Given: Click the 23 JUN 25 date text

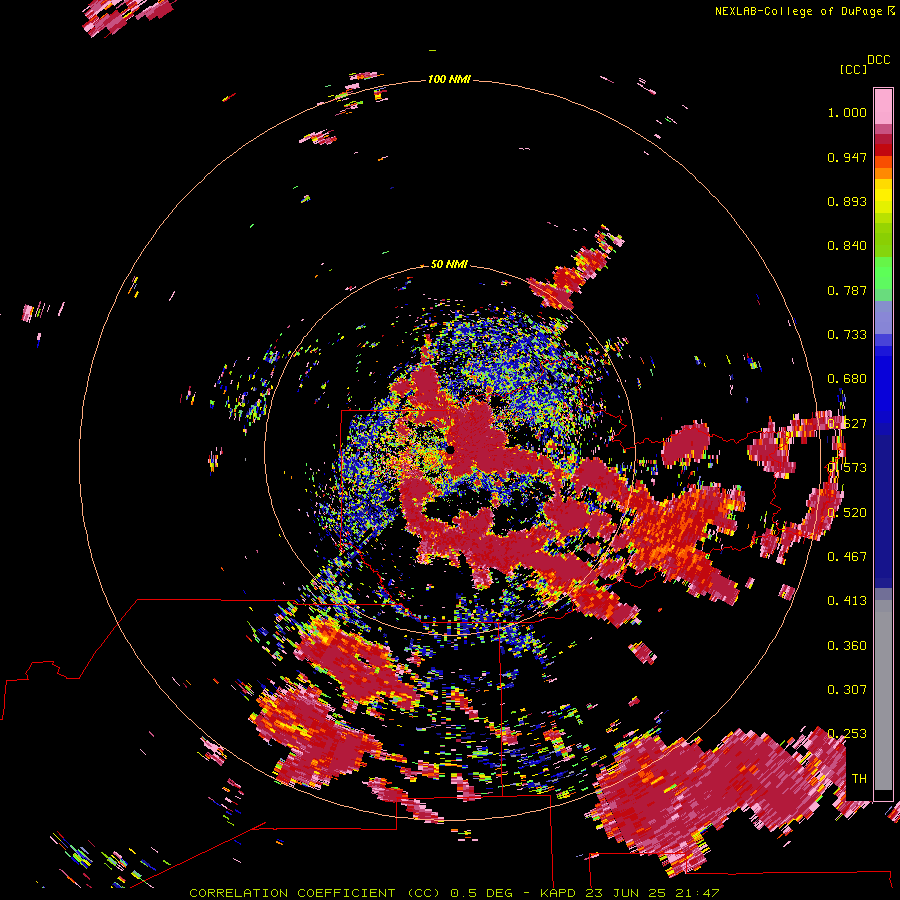Looking at the screenshot, I should point(624,893).
